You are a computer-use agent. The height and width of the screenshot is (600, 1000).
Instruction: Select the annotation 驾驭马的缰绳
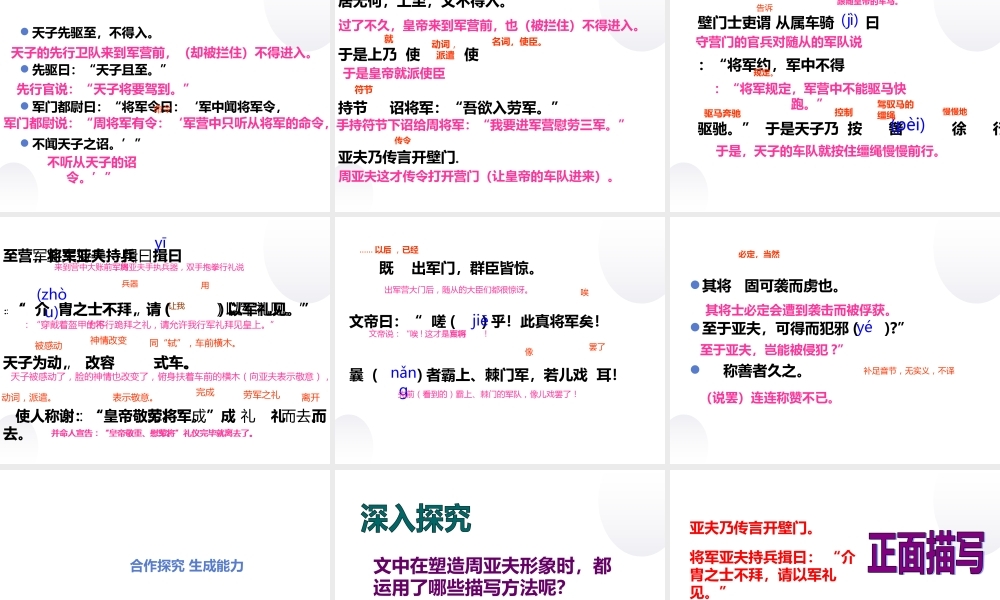pyautogui.click(x=895, y=109)
